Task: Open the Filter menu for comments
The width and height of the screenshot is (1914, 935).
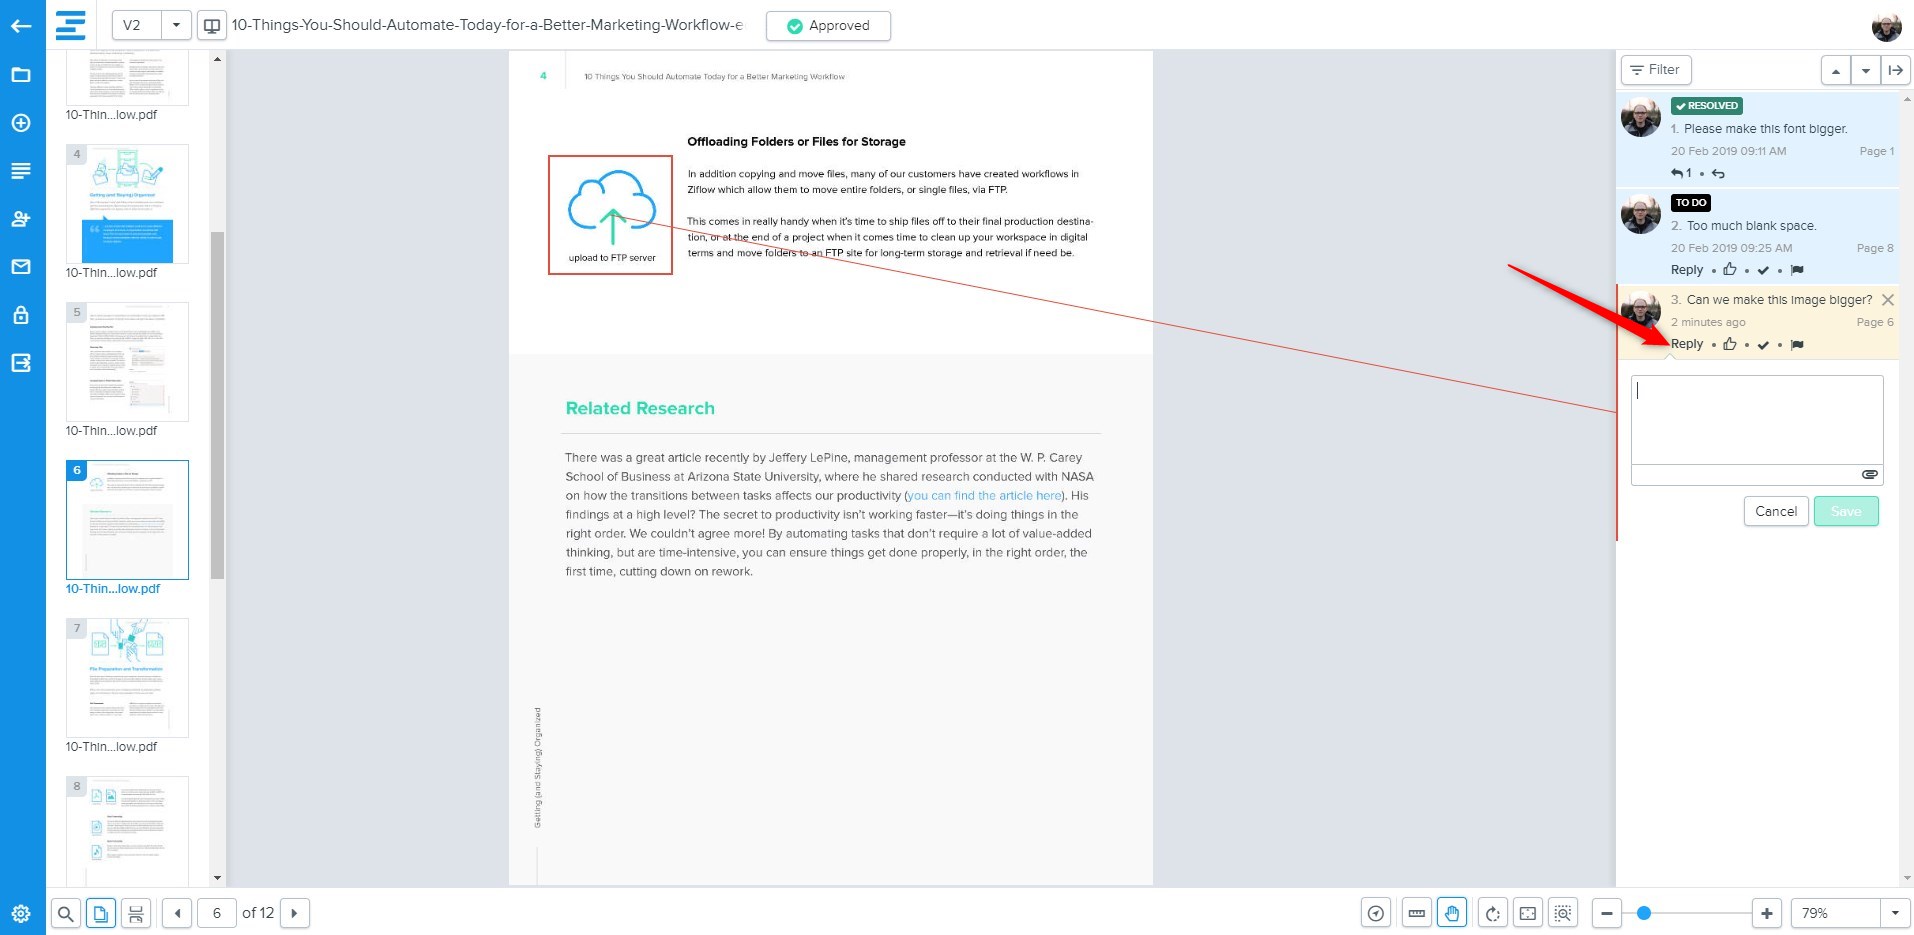Action: (1655, 70)
